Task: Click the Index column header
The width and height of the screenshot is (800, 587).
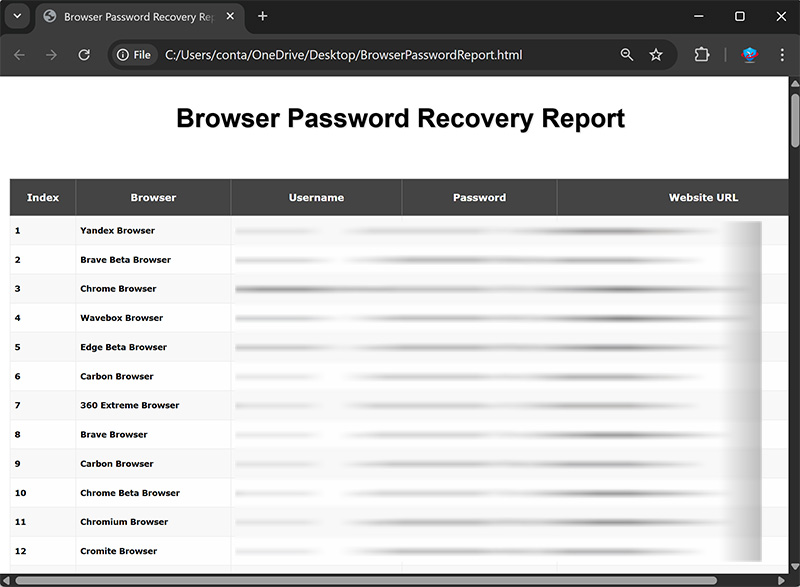Action: point(43,197)
